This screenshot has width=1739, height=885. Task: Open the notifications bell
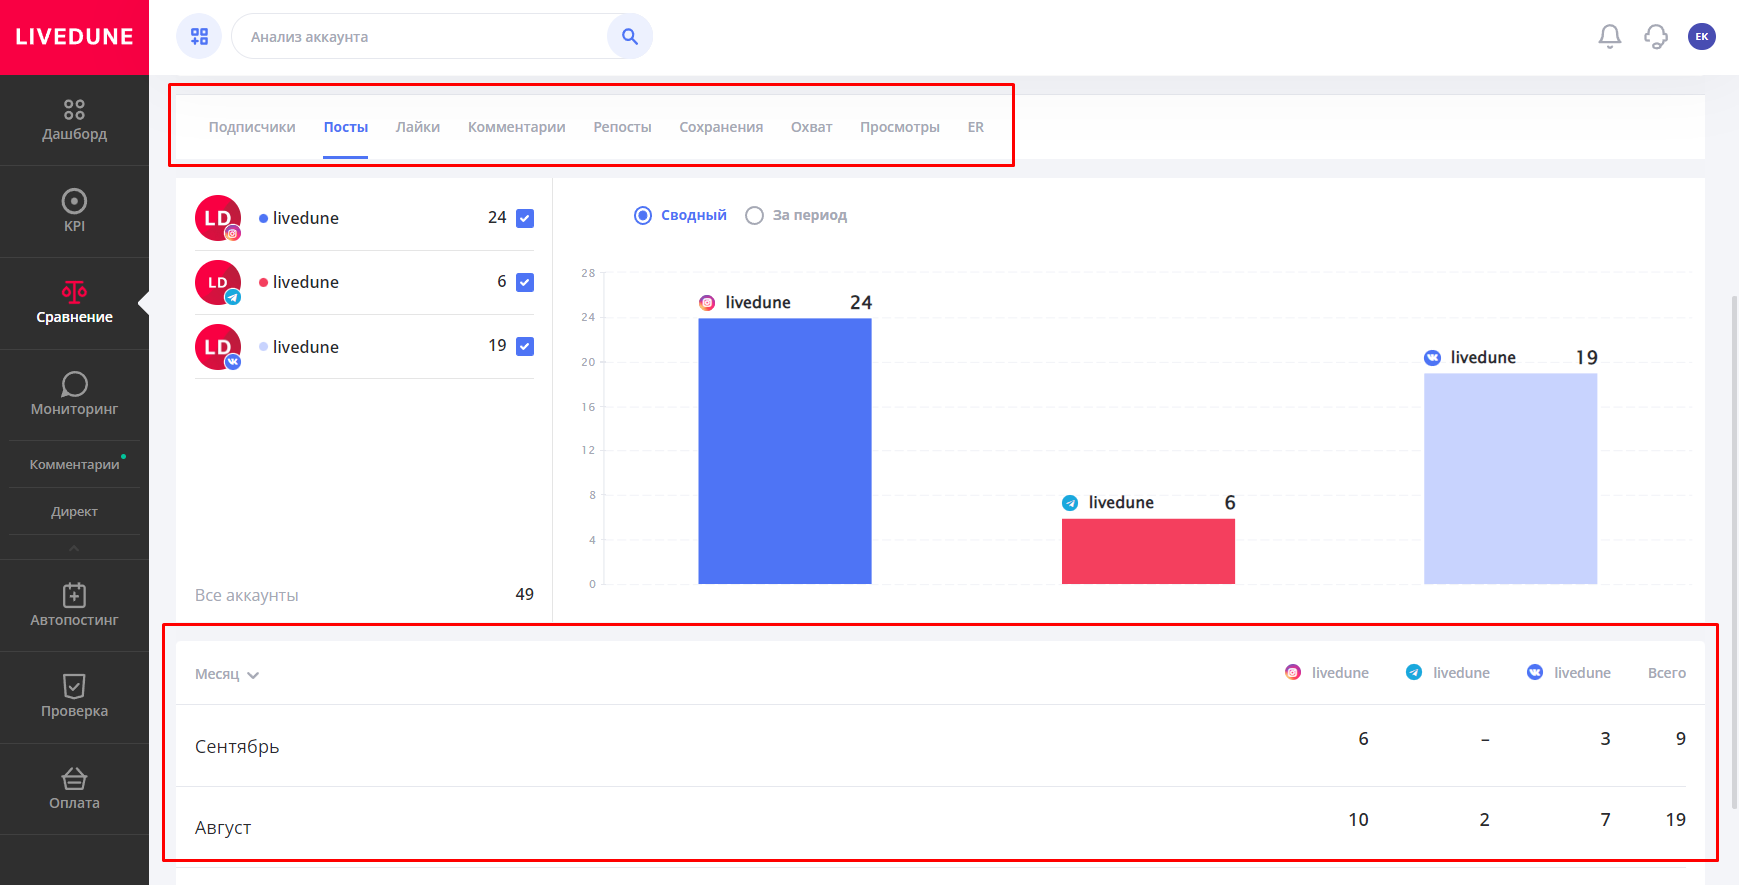(x=1610, y=37)
